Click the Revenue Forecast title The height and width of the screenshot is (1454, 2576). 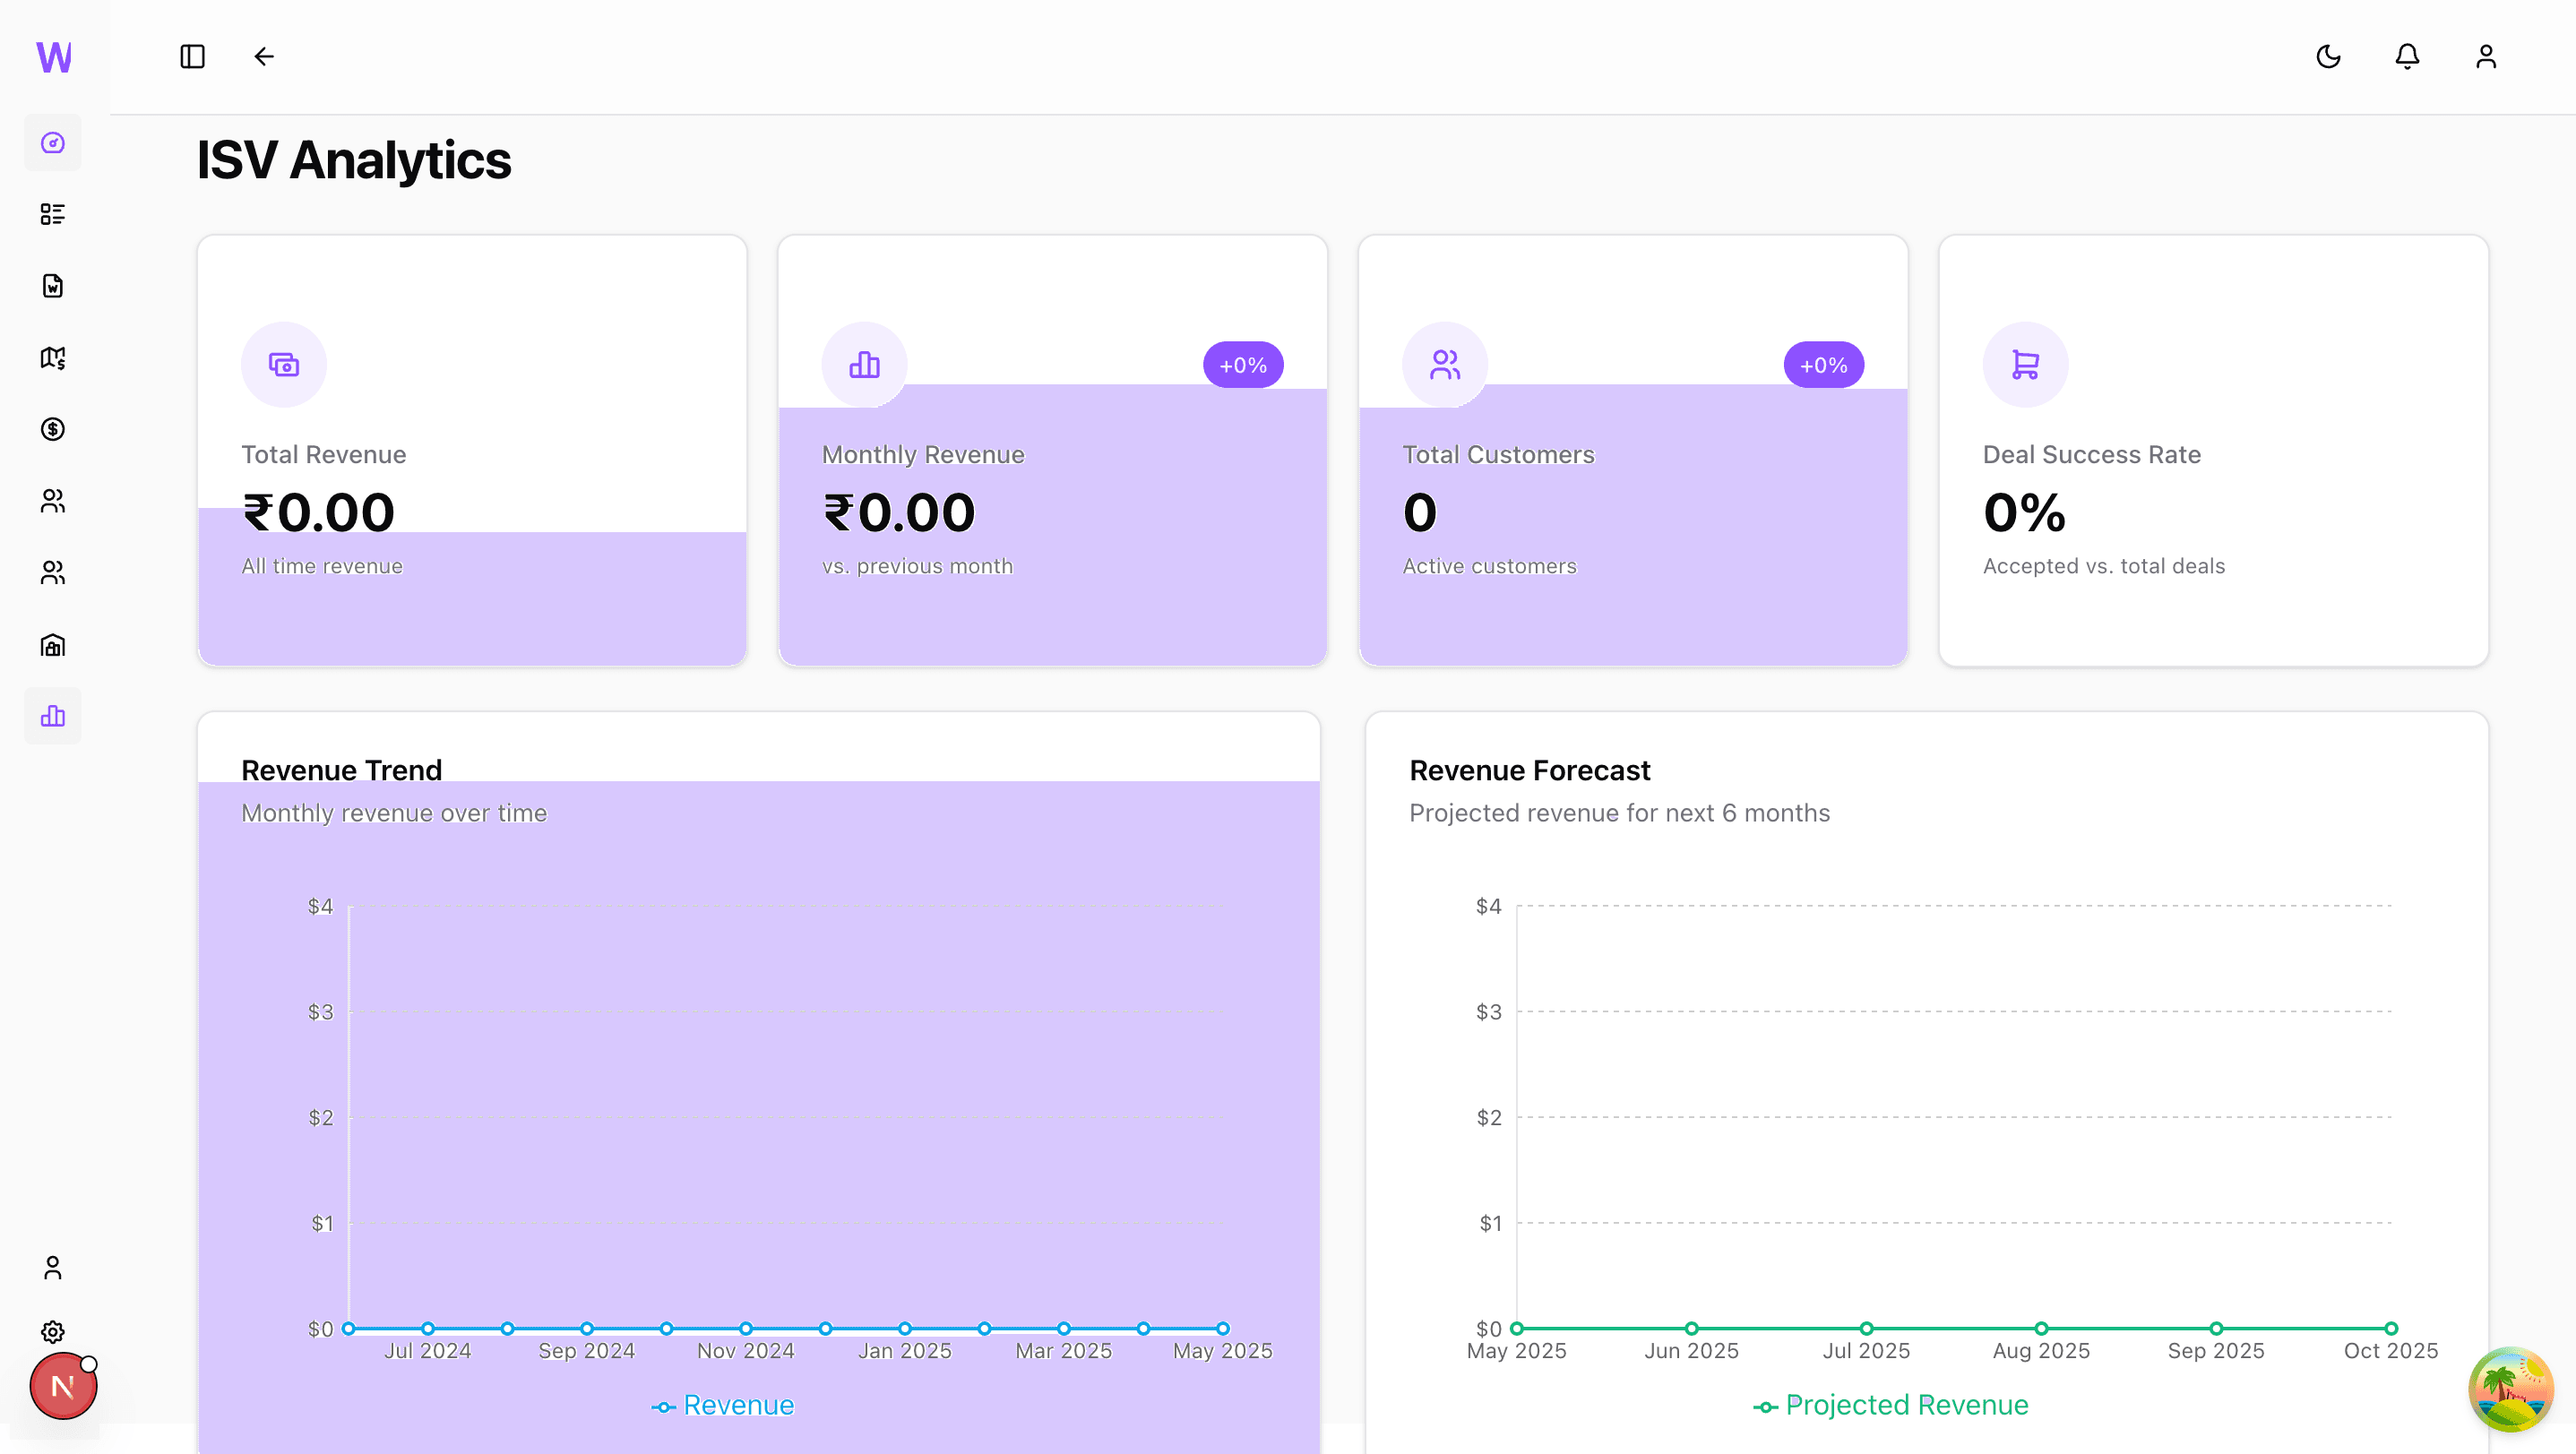click(x=1529, y=770)
